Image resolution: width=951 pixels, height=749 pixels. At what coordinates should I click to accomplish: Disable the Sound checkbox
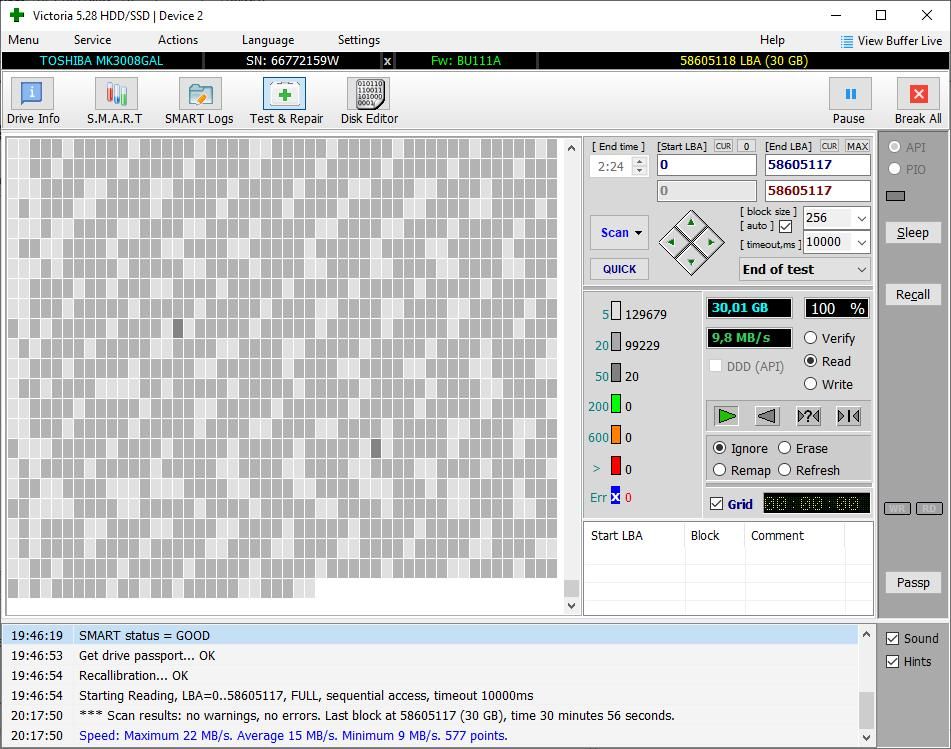click(x=892, y=638)
